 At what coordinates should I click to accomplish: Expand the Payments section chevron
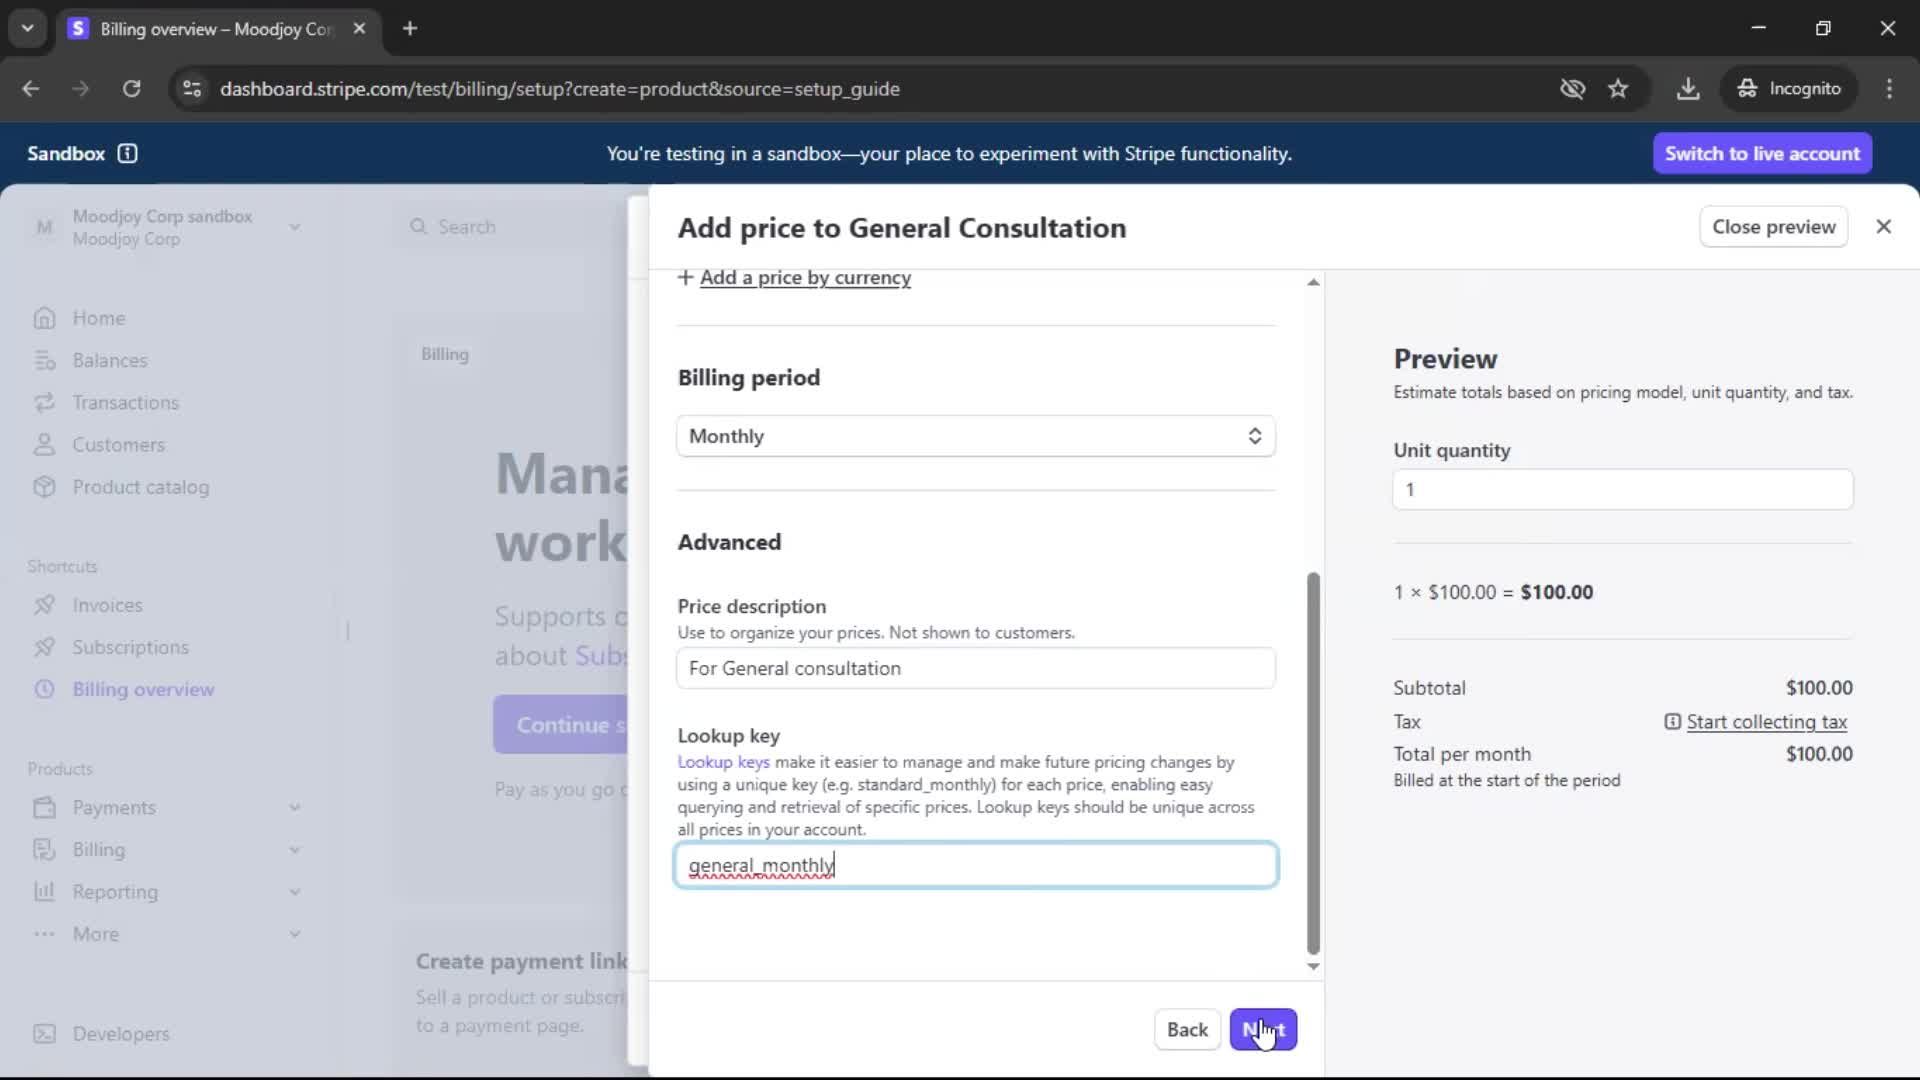pyautogui.click(x=295, y=807)
